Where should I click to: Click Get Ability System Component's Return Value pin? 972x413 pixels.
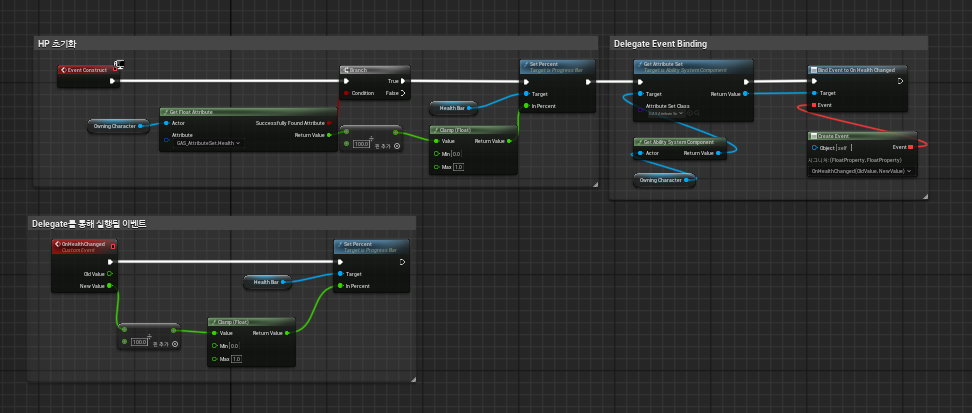click(720, 153)
